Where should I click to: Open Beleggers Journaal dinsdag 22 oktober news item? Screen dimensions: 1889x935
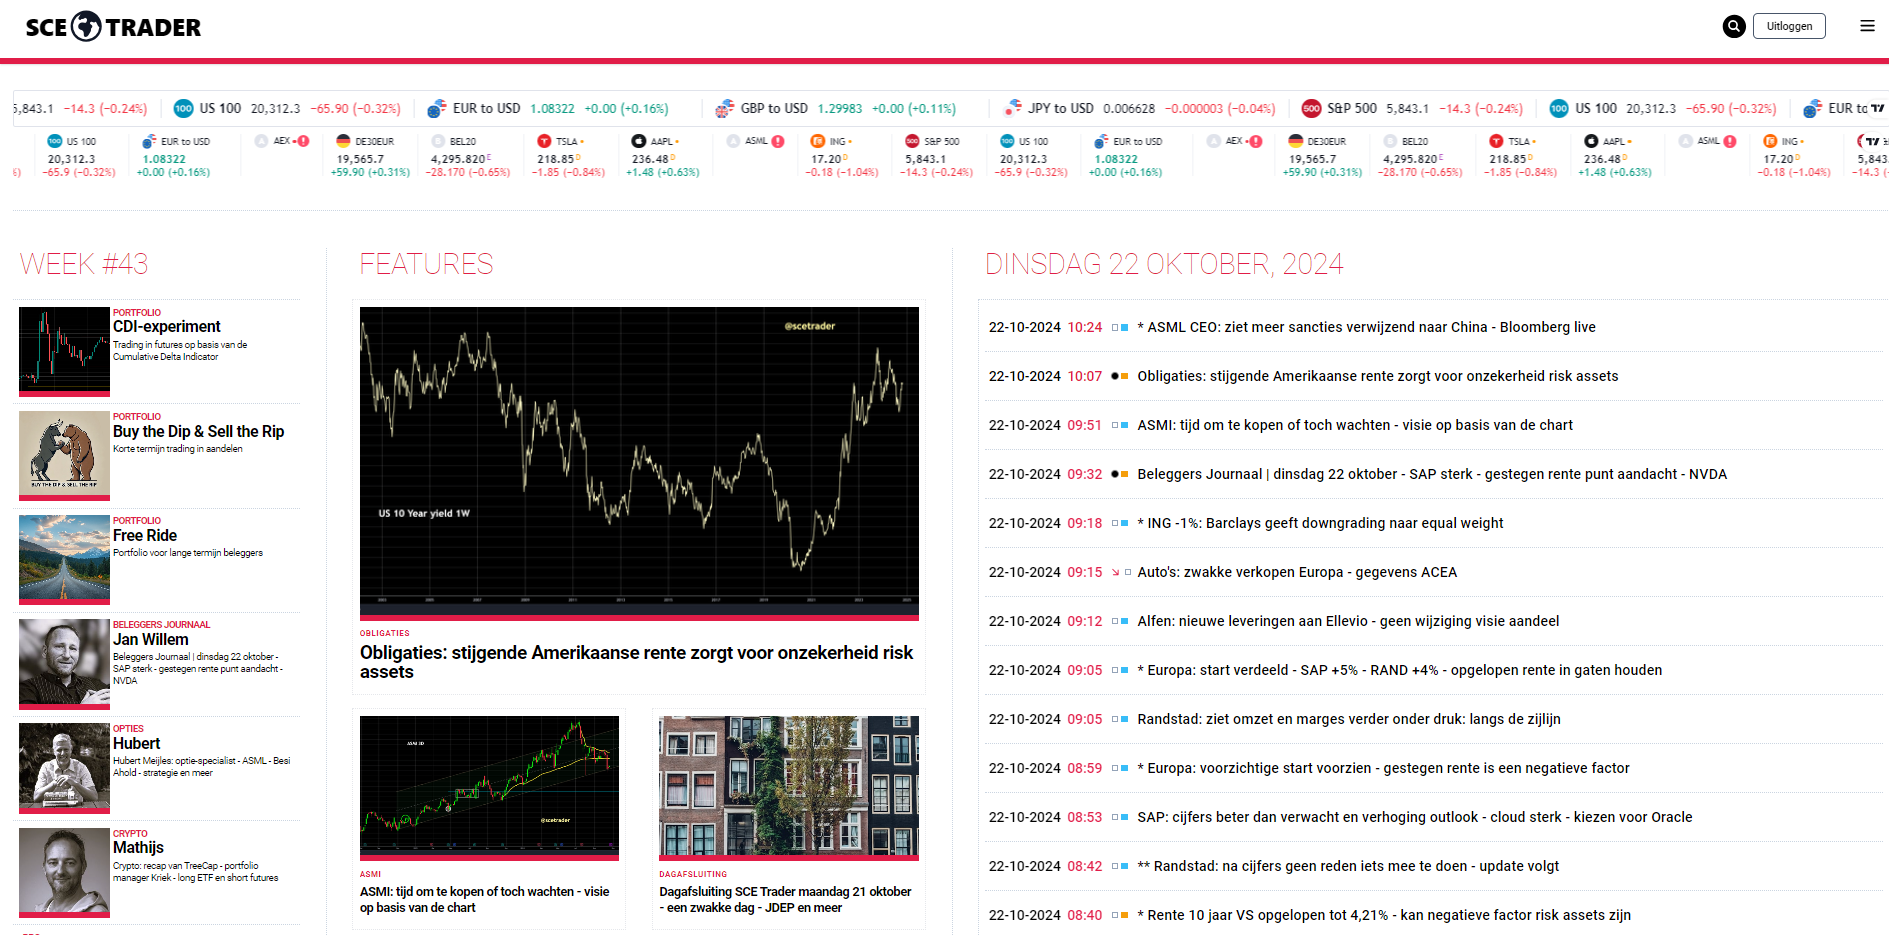(1432, 475)
